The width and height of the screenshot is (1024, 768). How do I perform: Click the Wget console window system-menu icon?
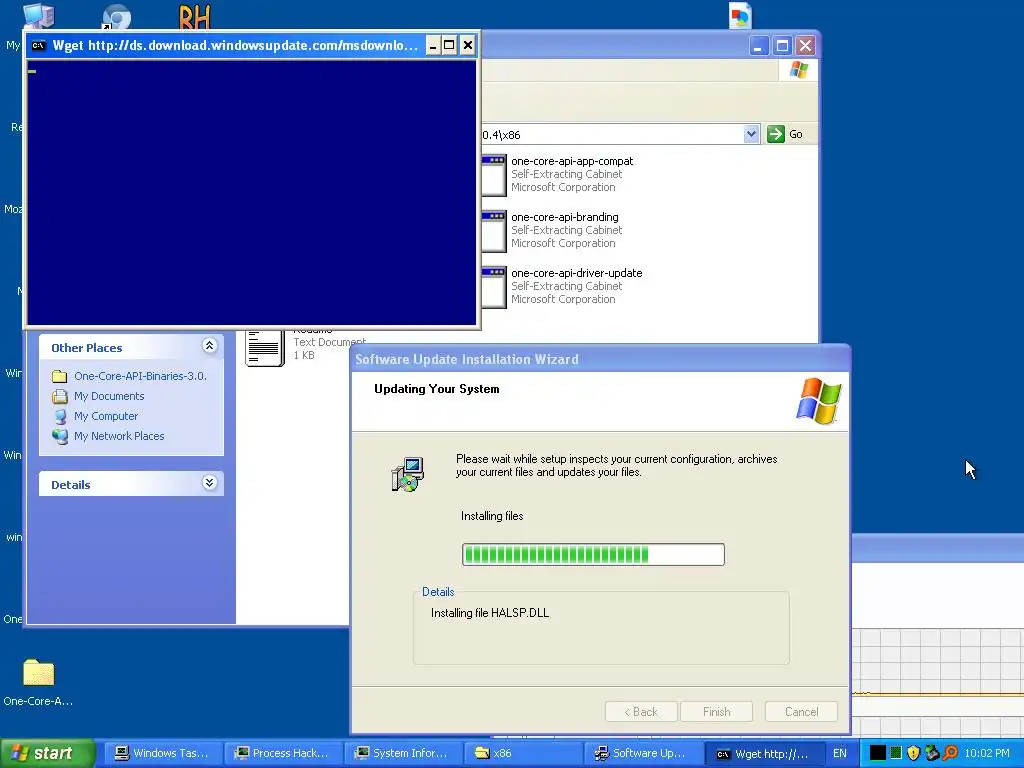[39, 45]
